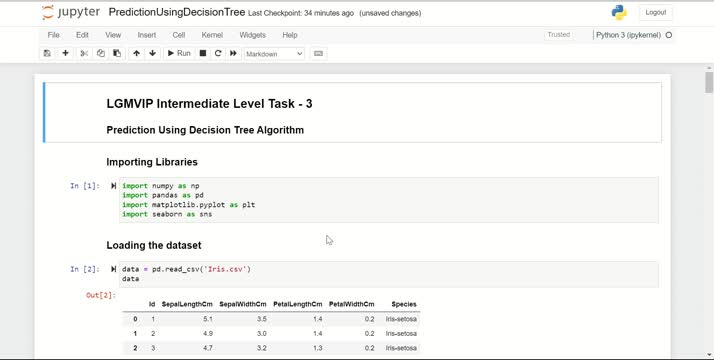The width and height of the screenshot is (714, 360).
Task: Cut selected cells with scissors icon
Action: pos(84,53)
